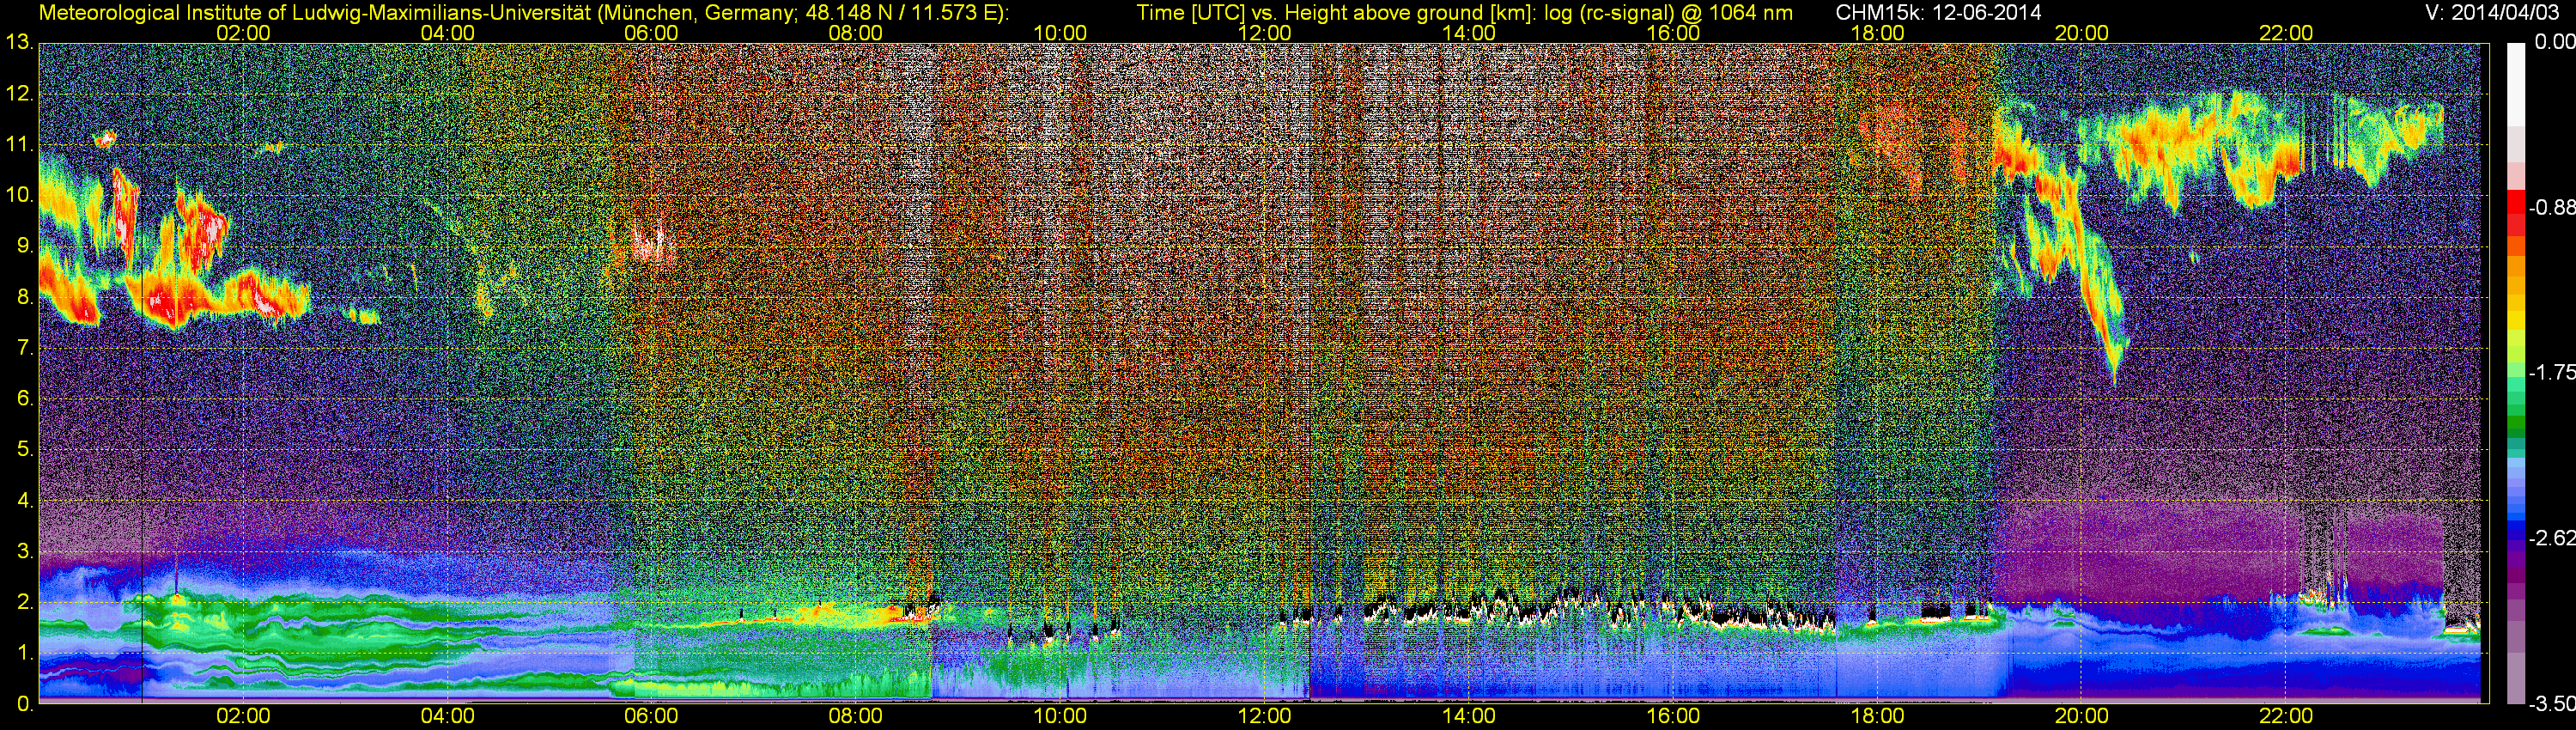Select the 8 km height axis label
This screenshot has height=730, width=2576.
[x=26, y=298]
